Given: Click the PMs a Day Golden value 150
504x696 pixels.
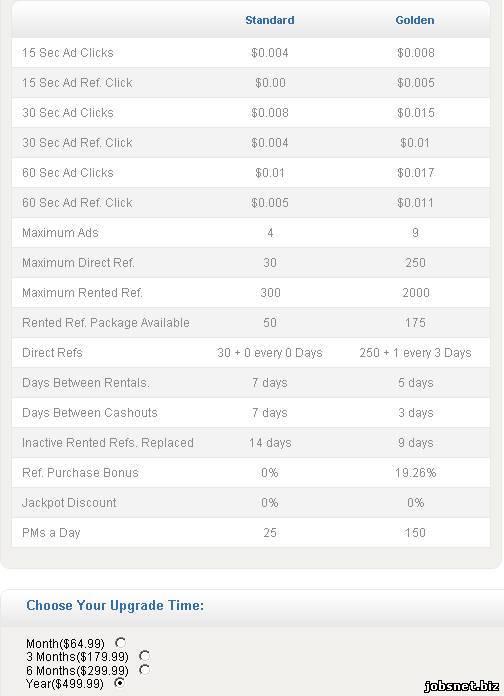Looking at the screenshot, I should tap(415, 533).
